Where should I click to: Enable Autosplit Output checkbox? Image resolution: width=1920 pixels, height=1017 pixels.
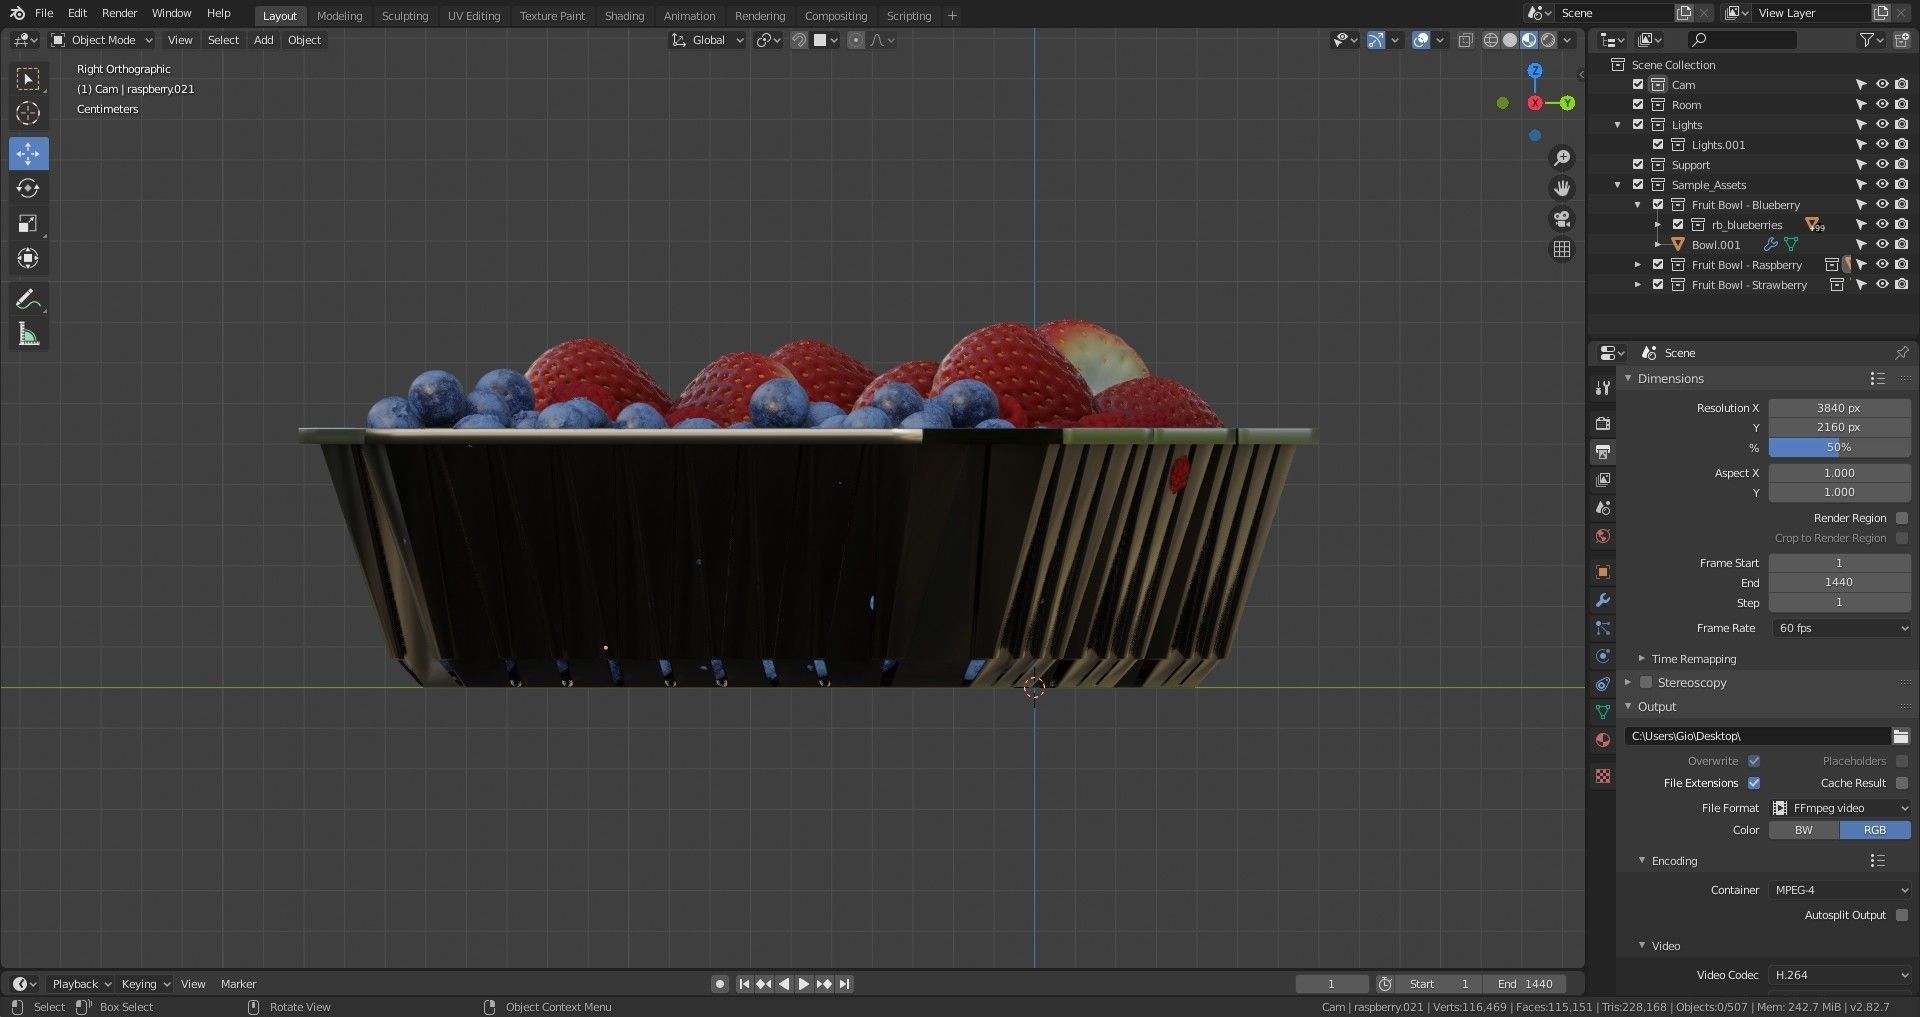click(1901, 915)
